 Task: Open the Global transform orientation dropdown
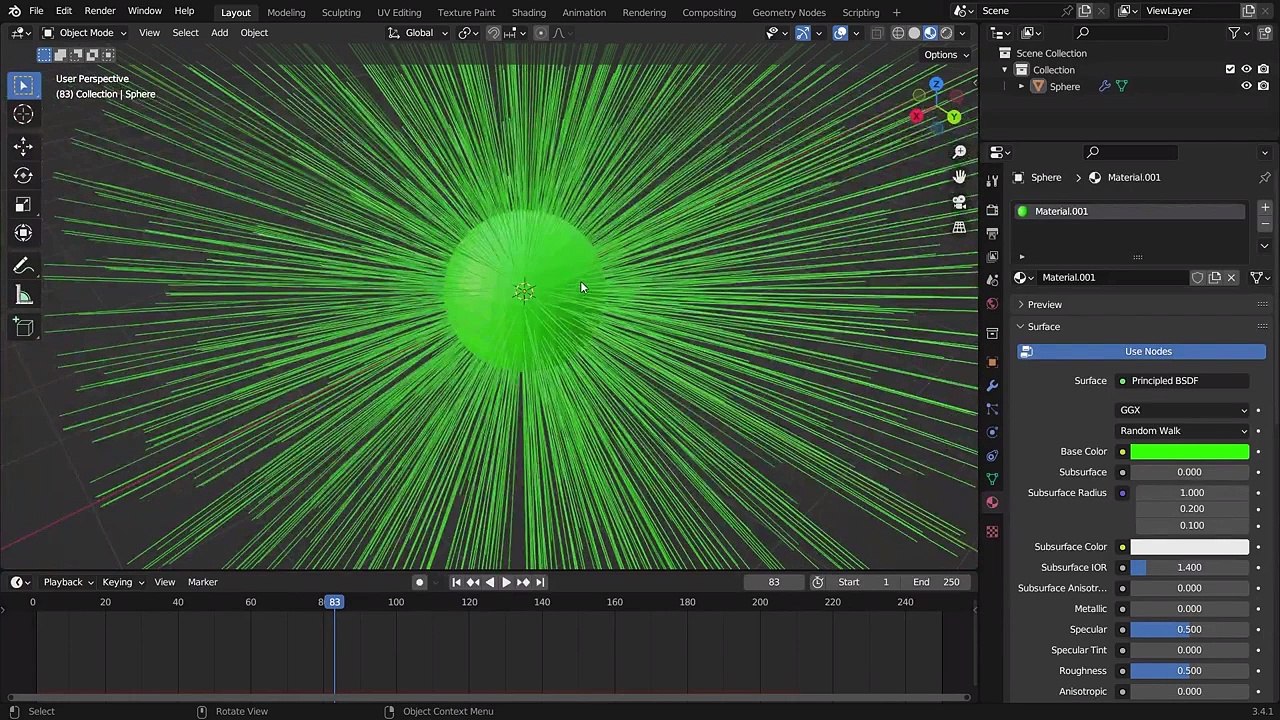click(x=419, y=33)
